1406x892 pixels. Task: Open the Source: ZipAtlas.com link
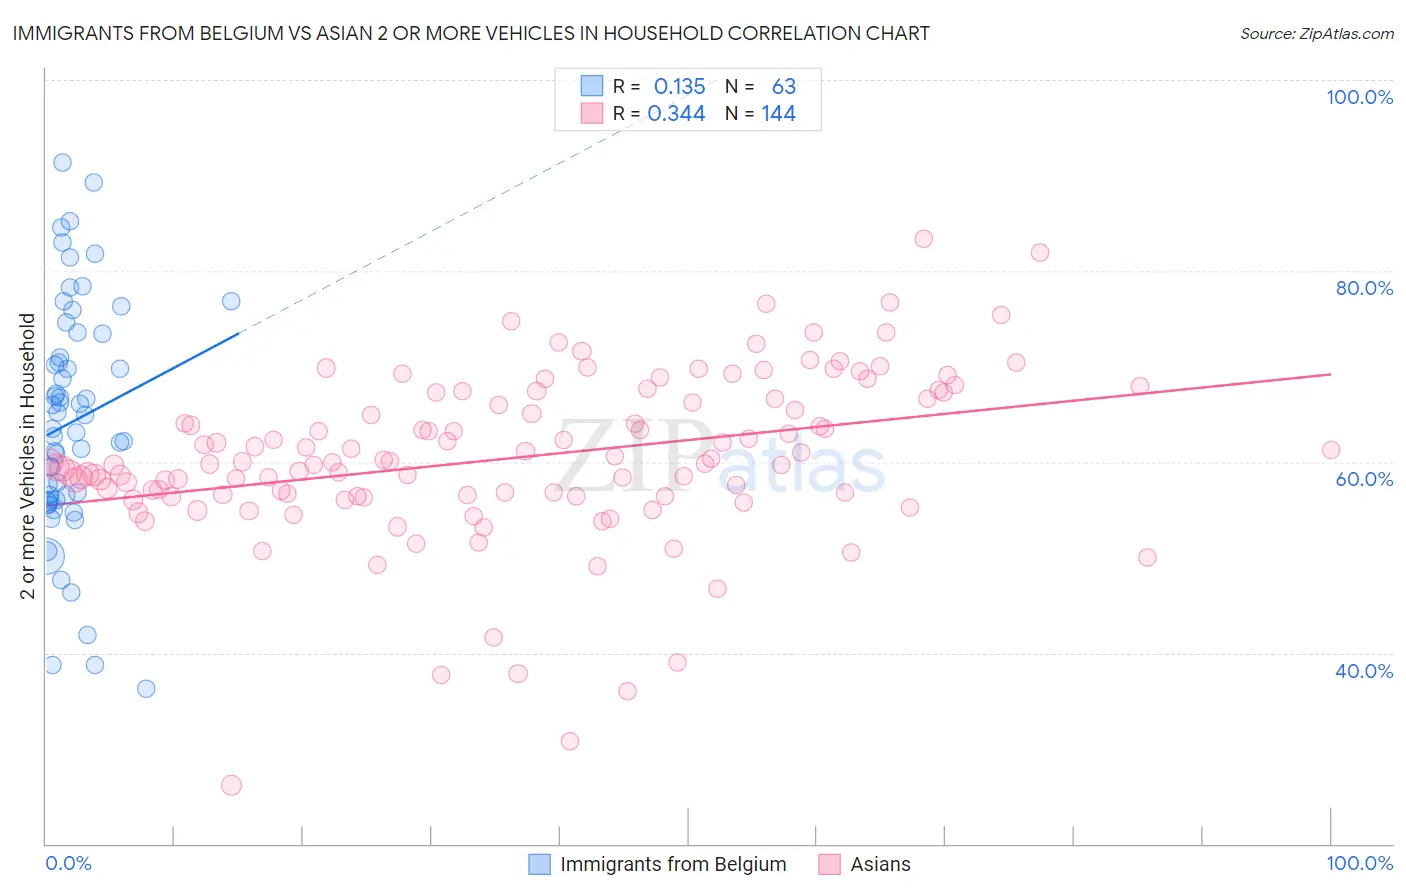tap(1317, 33)
